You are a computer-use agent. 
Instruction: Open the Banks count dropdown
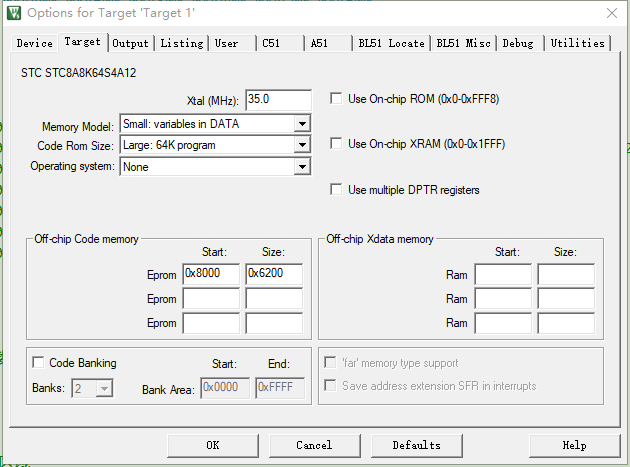coord(104,388)
